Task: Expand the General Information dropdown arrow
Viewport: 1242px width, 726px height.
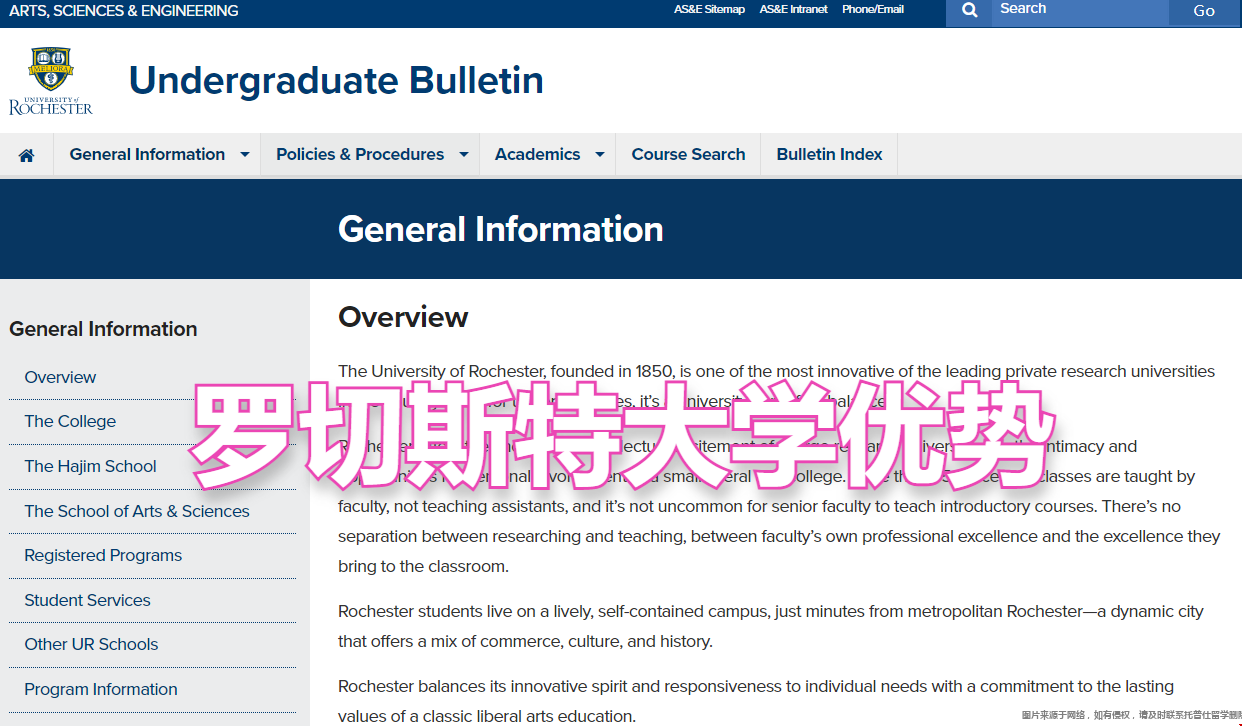Action: [x=244, y=155]
